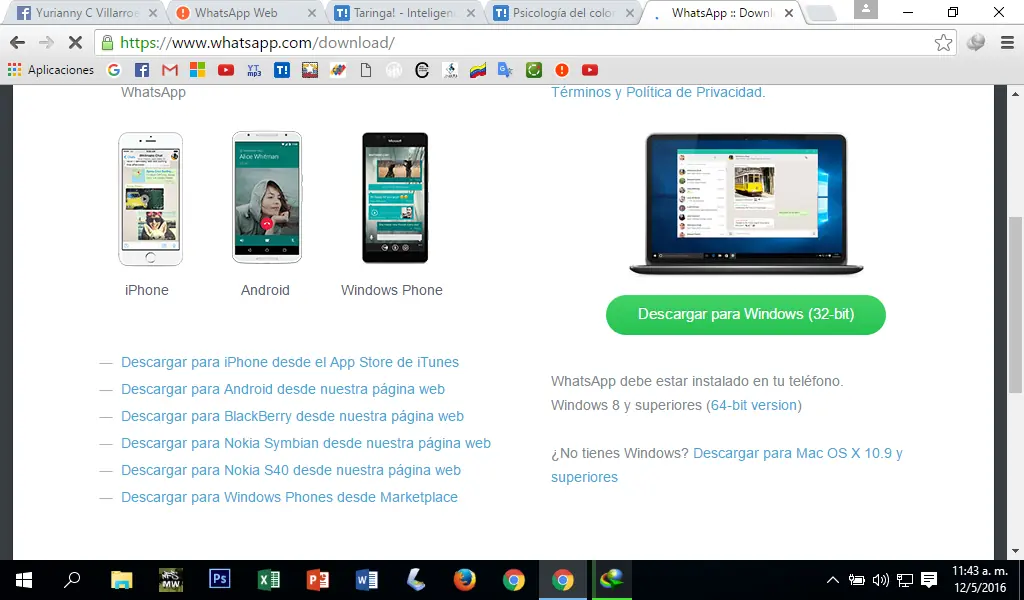
Task: Open Términos y Política de Privacidad link
Action: (x=657, y=92)
